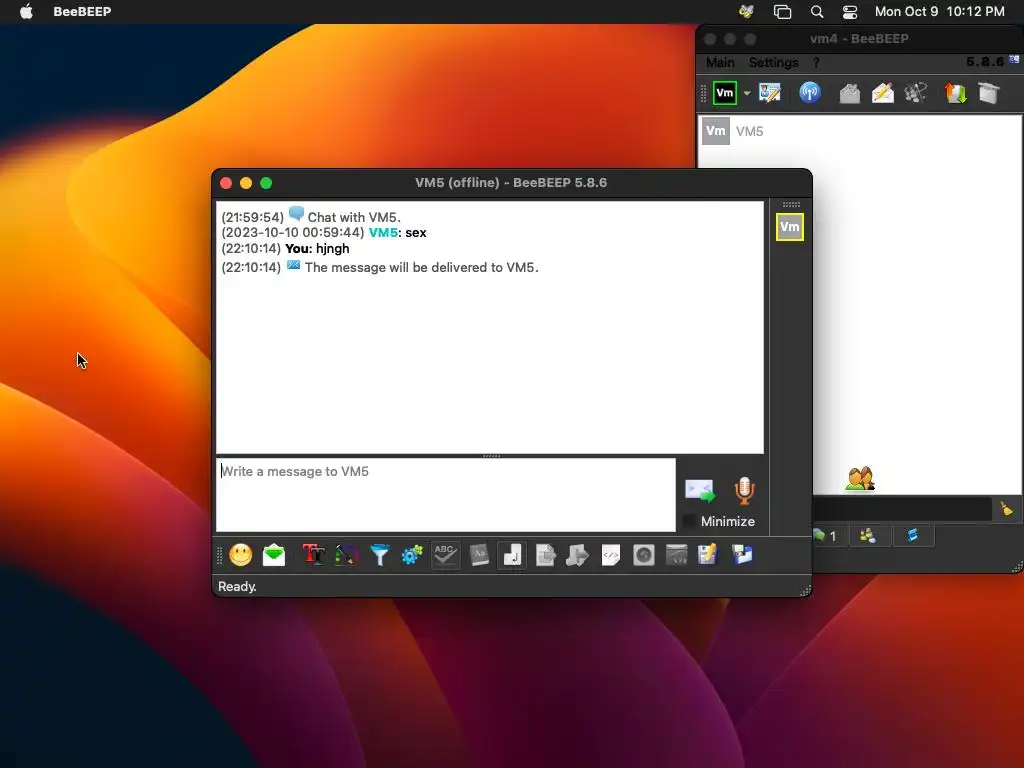Click the gray shared box icon in vm4
The height and width of the screenshot is (768, 1024).
[x=989, y=93]
